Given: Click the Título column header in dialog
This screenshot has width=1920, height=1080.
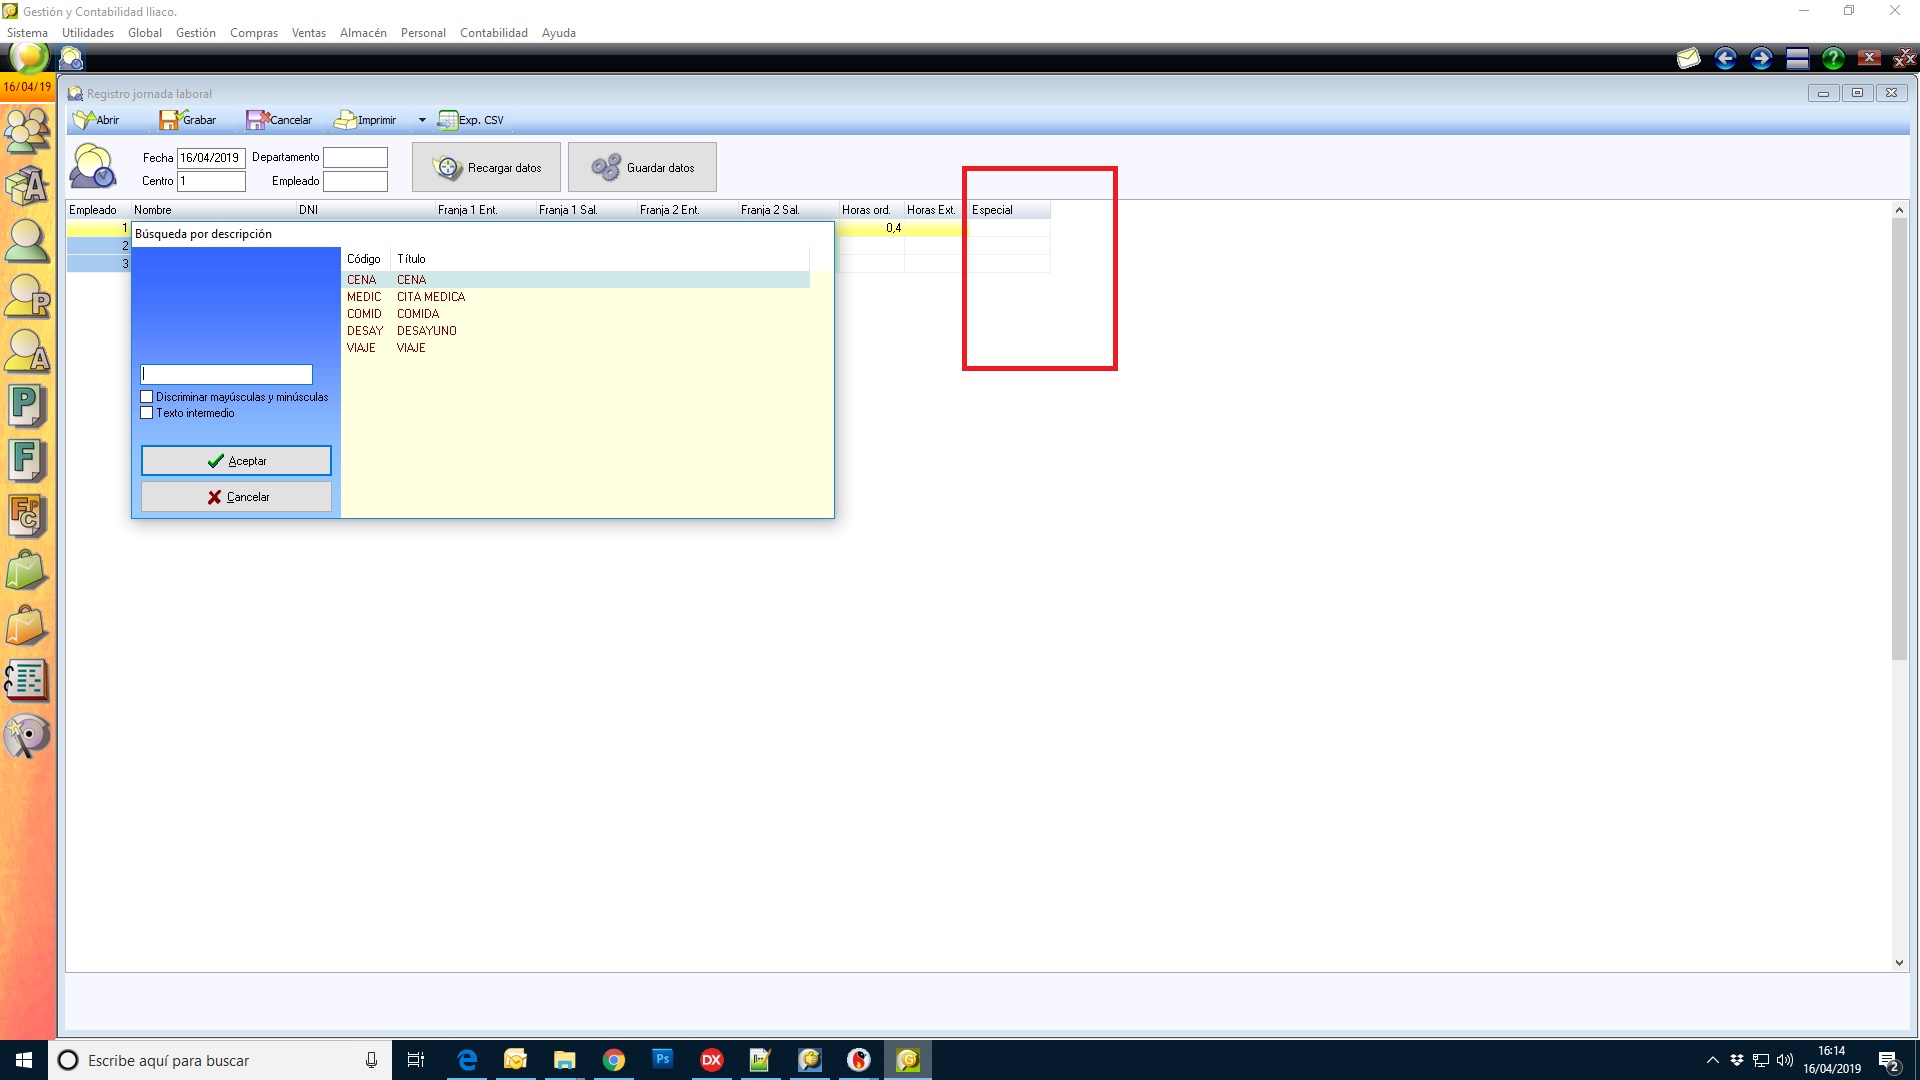Looking at the screenshot, I should (600, 259).
